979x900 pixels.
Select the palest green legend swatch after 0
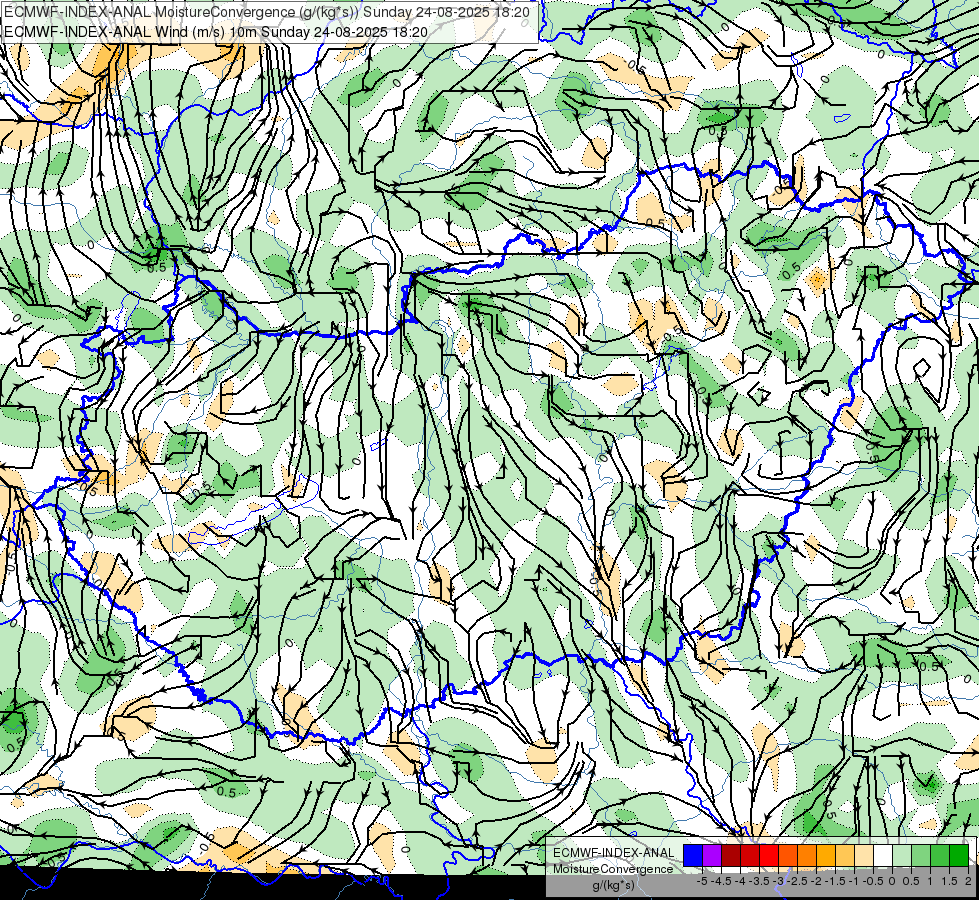tap(902, 856)
